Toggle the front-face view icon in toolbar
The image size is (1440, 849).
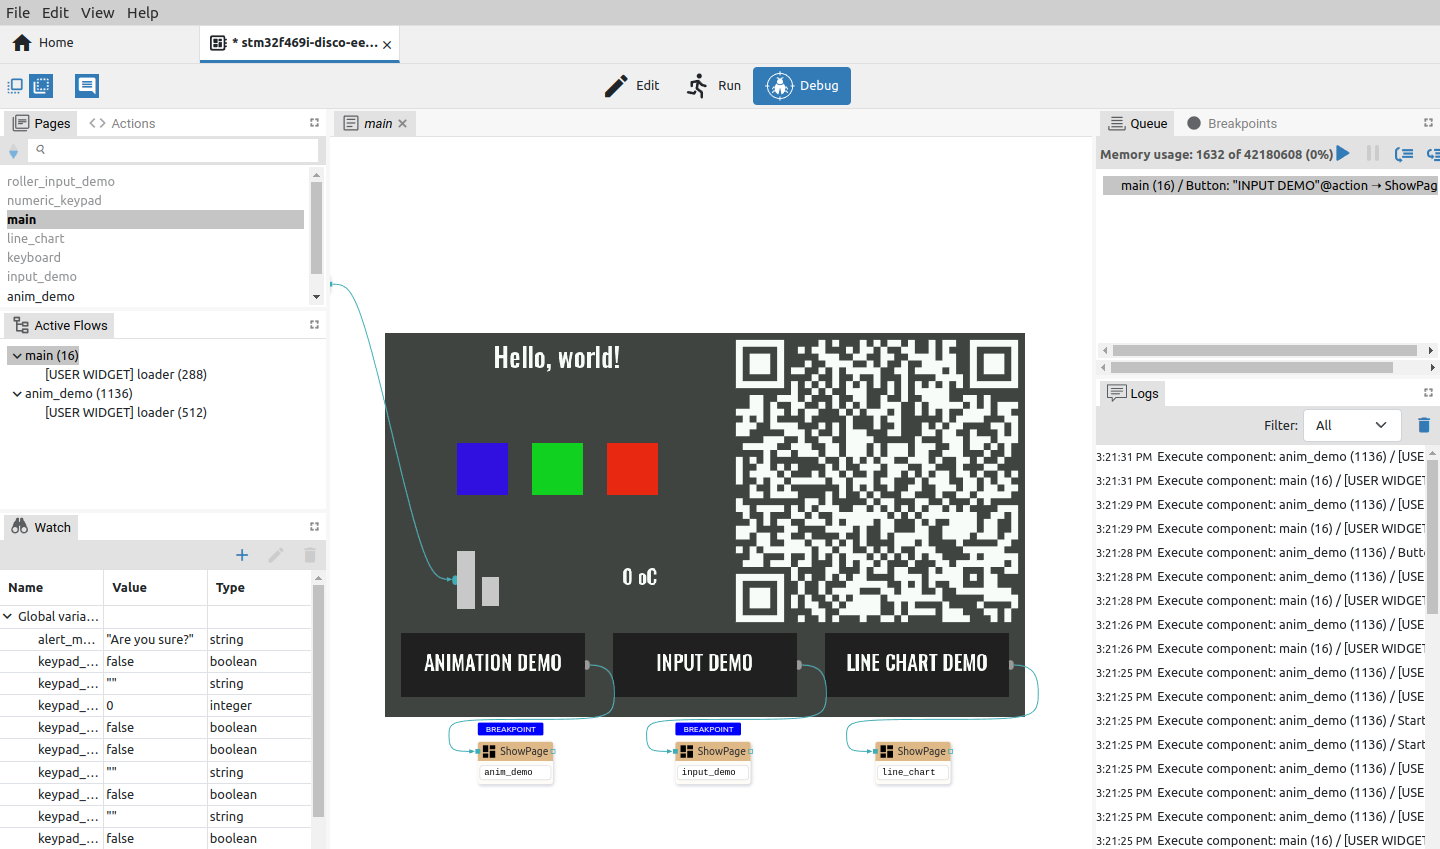[x=15, y=86]
